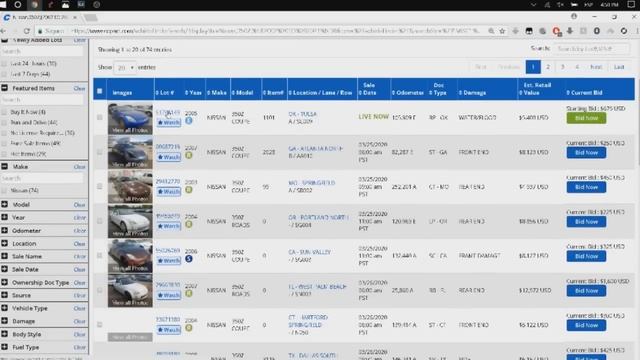The height and width of the screenshot is (360, 640).
Task: Click the green badge in West Palm Beach row
Action: tap(189, 293)
